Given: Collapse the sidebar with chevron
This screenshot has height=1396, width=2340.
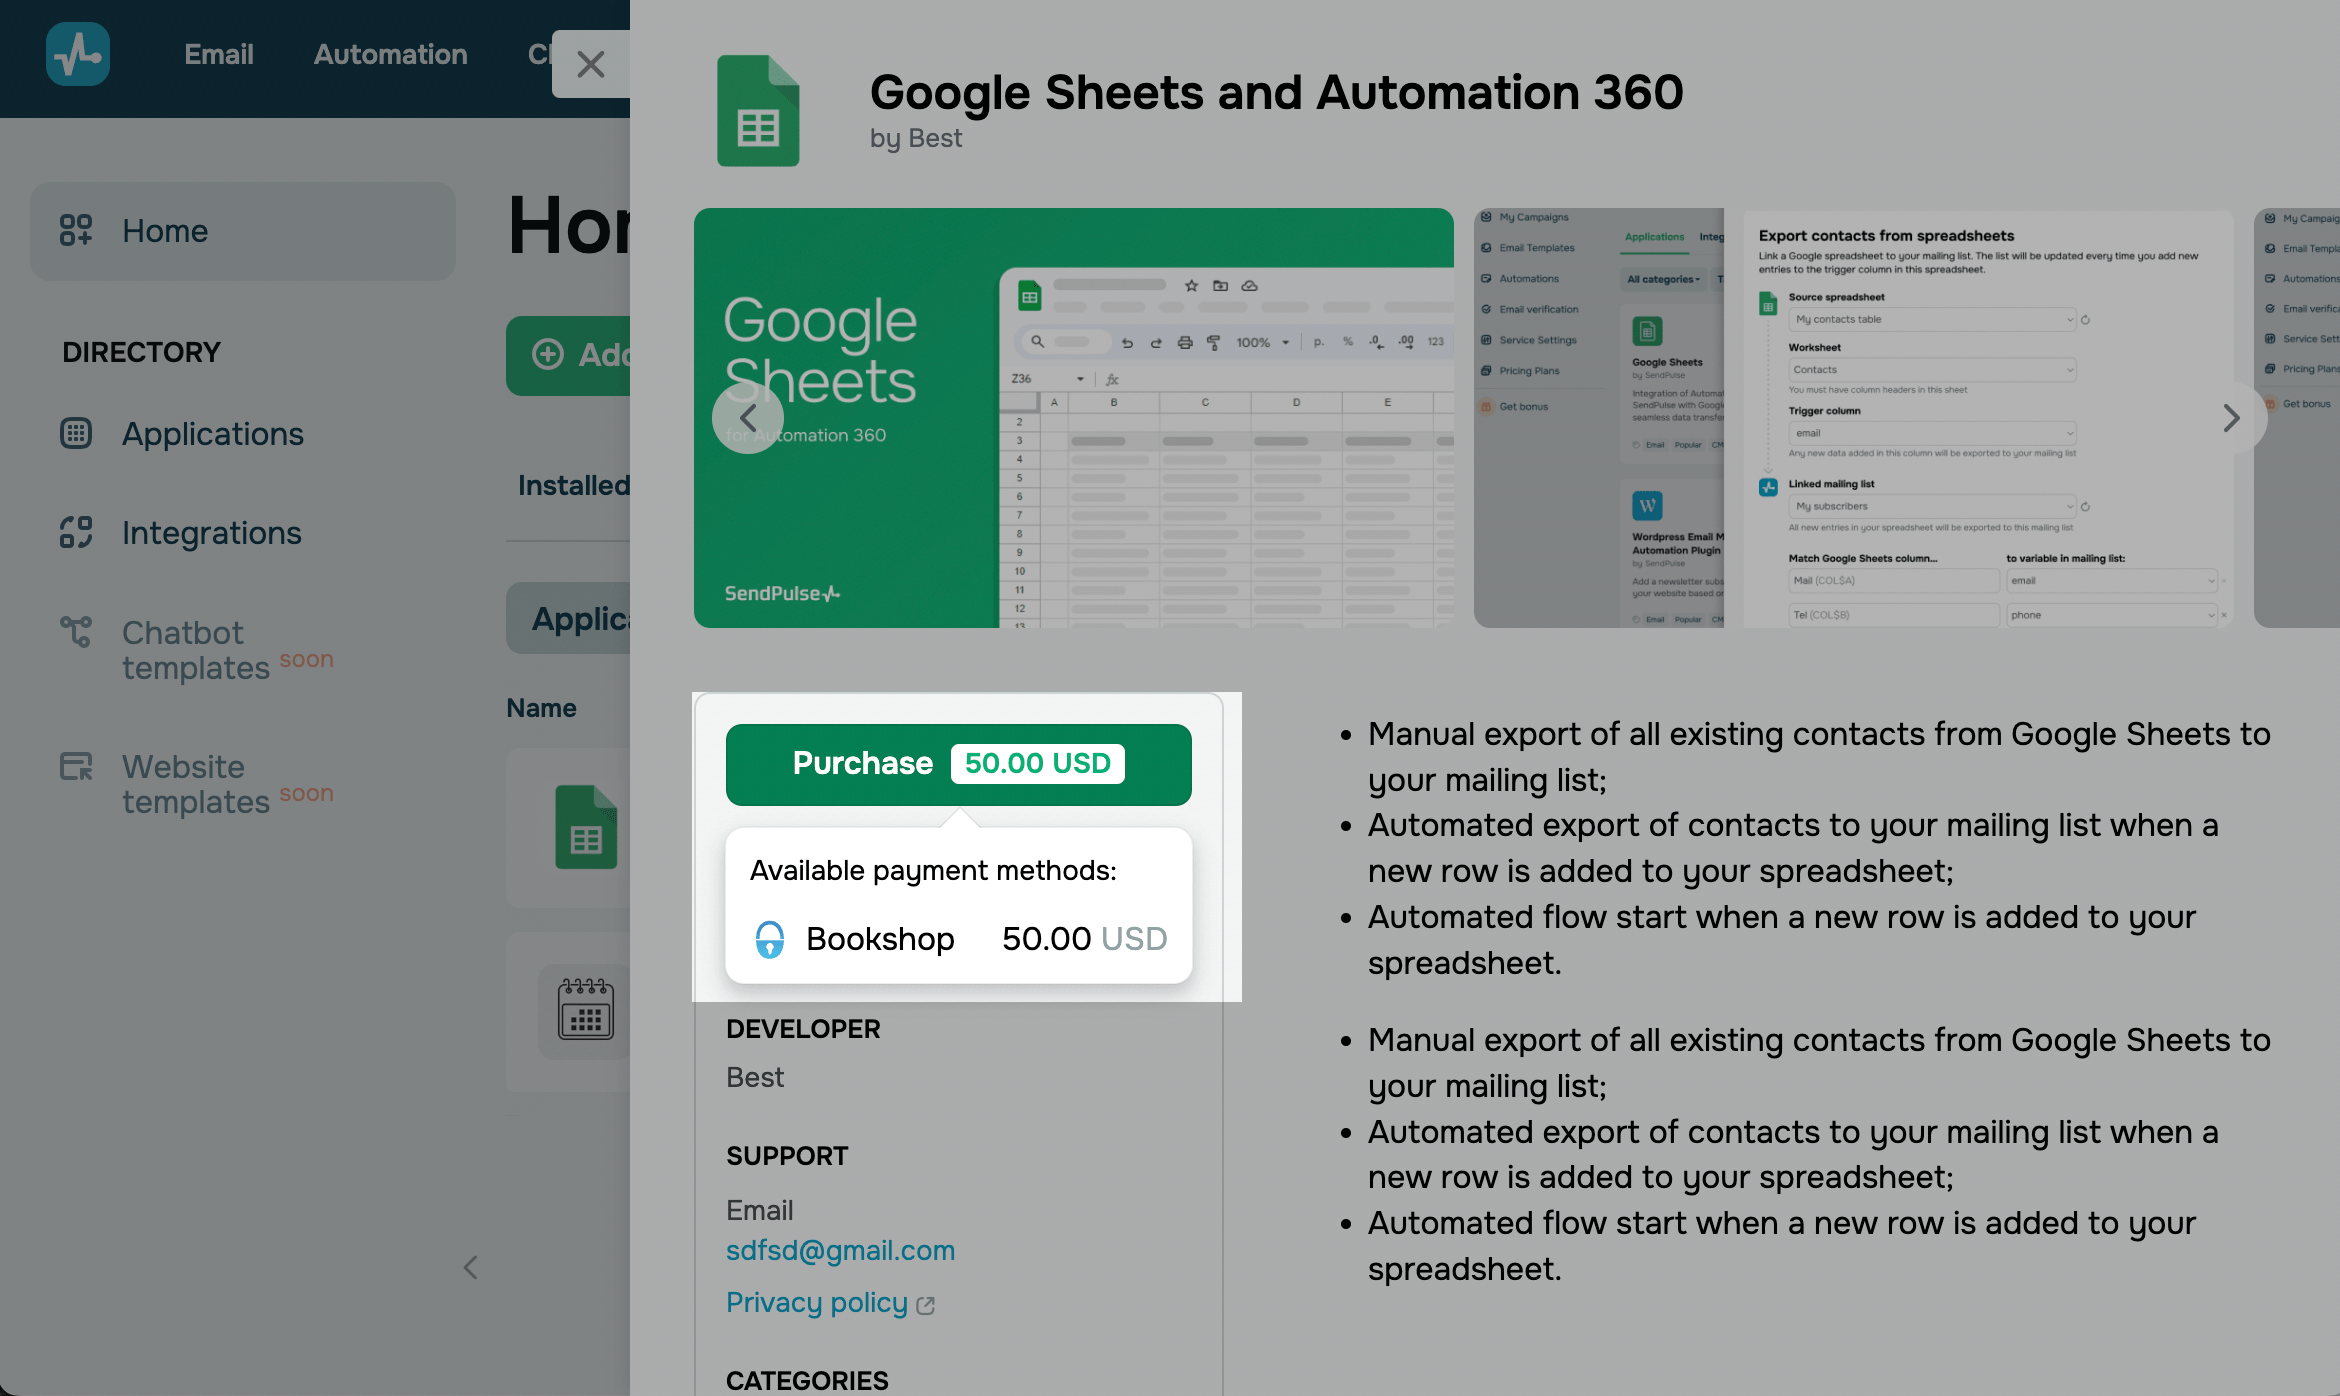Looking at the screenshot, I should click(470, 1268).
